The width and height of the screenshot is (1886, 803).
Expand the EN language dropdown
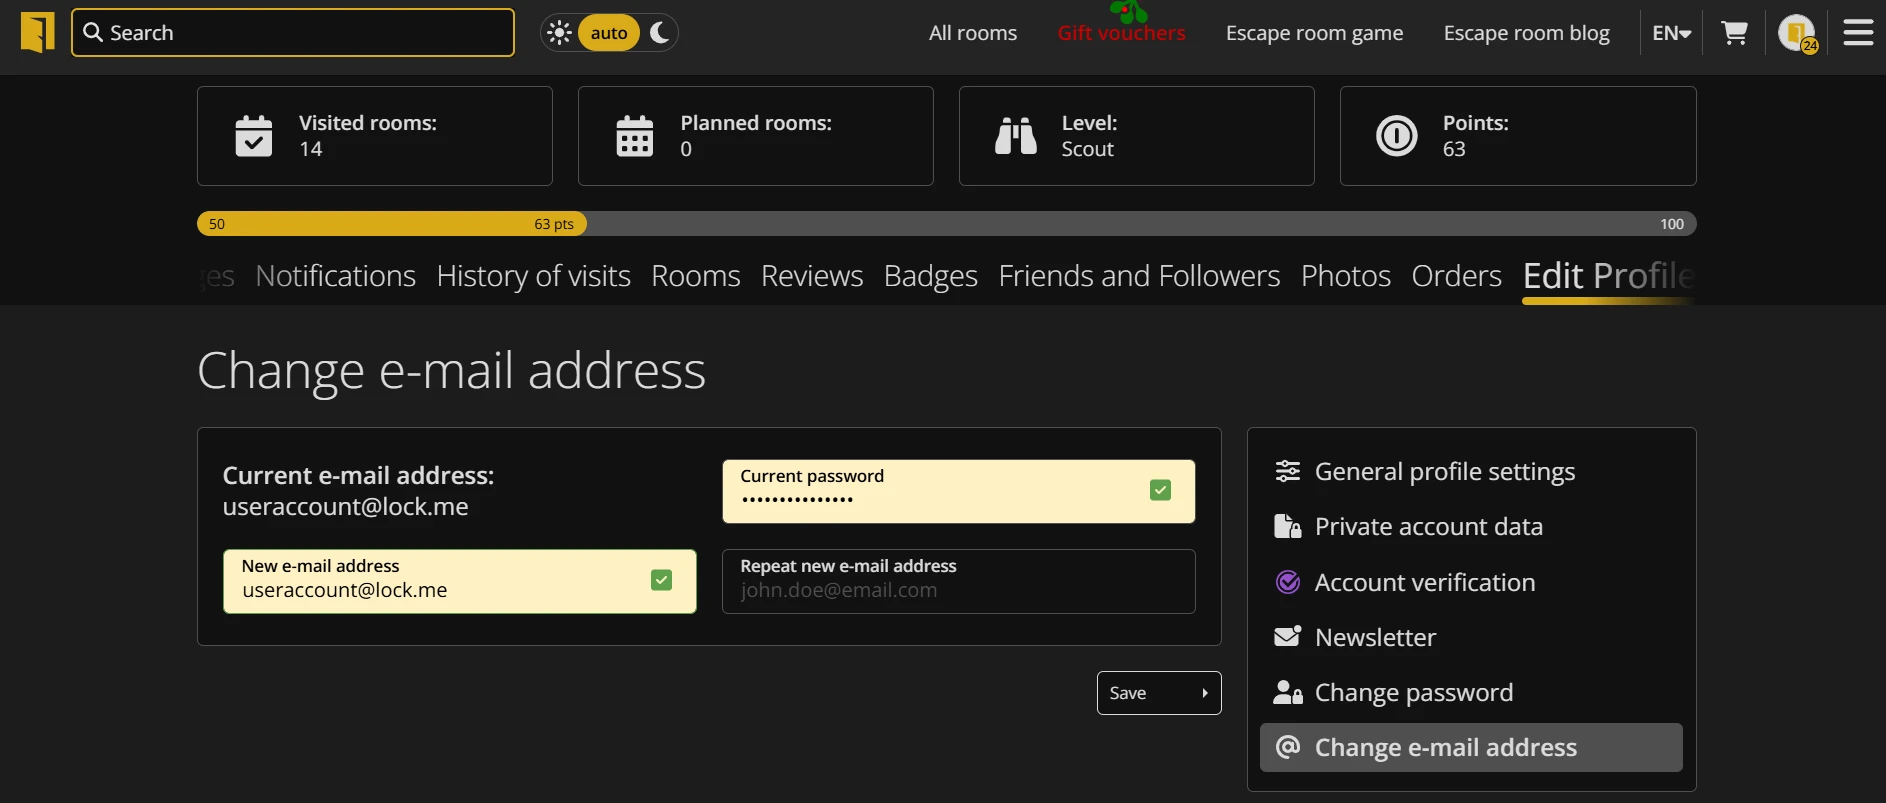point(1671,33)
